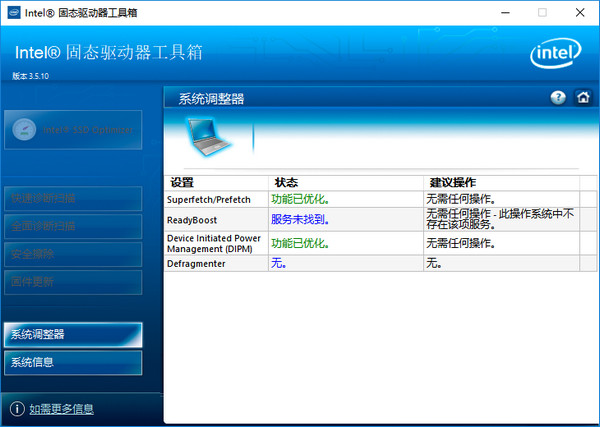Open 安全擦除 secure erase
Viewport: 600px width, 427px height.
[x=73, y=254]
